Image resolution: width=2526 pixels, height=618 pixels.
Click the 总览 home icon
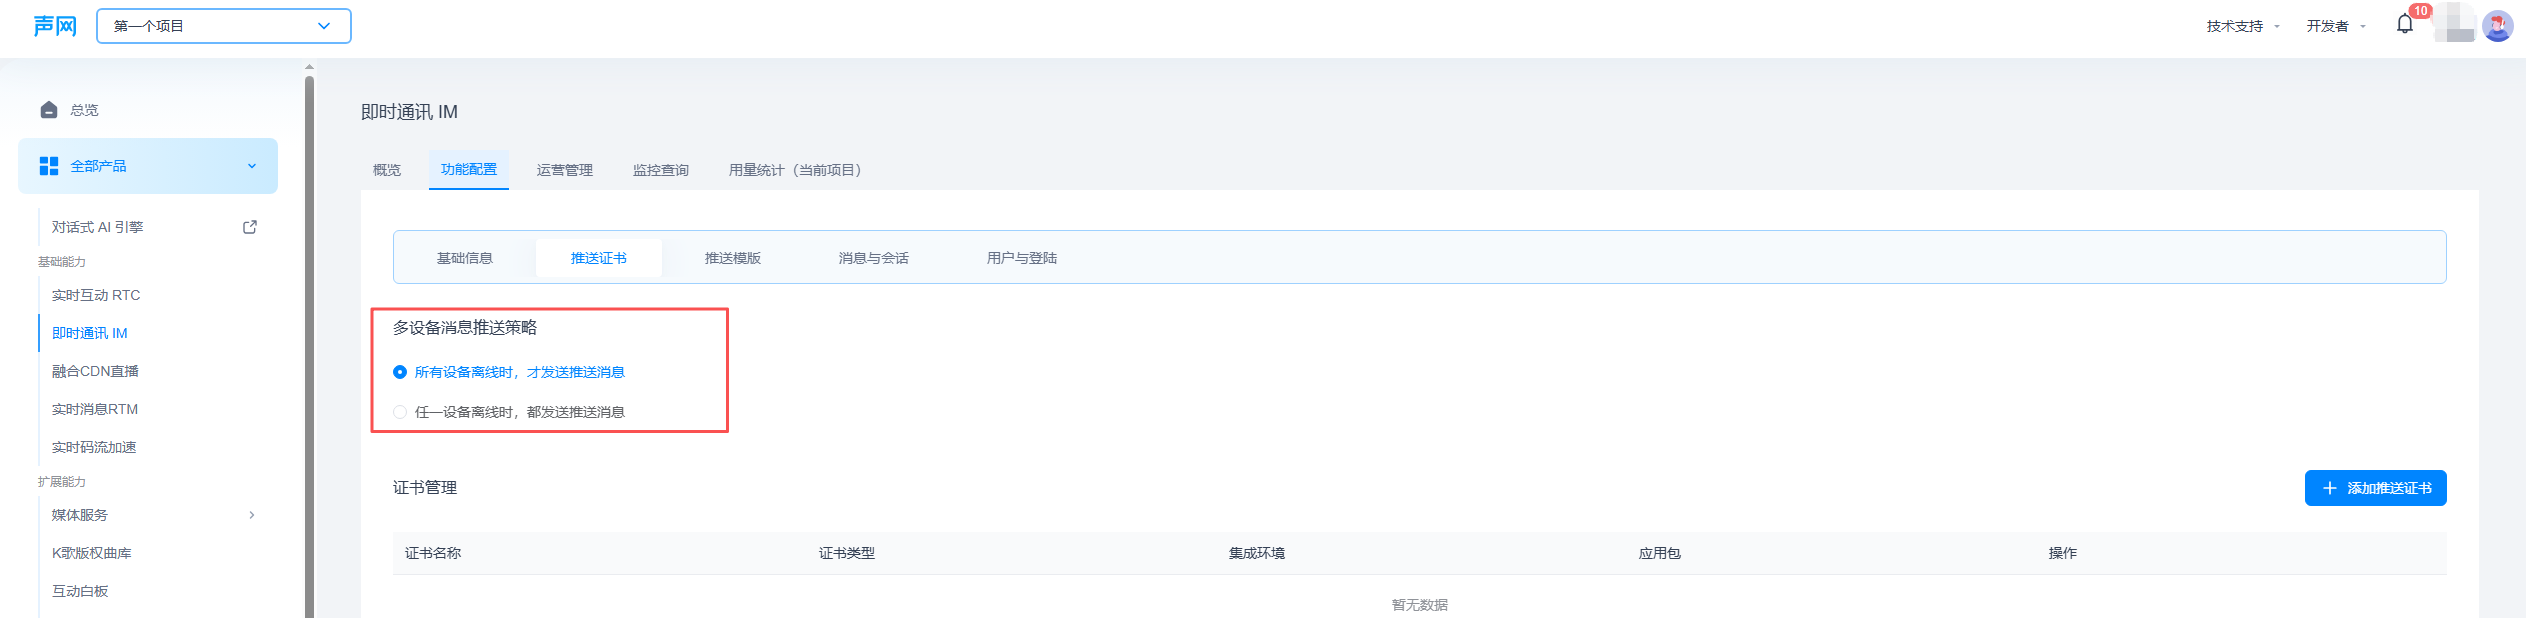[49, 110]
